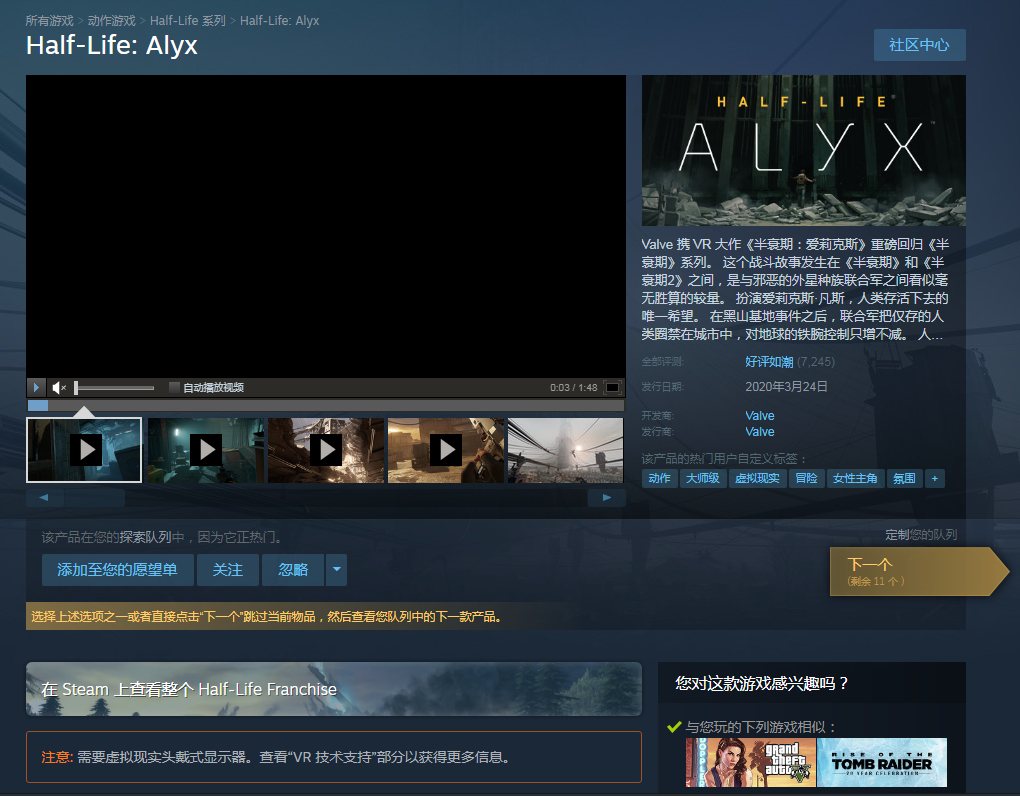Viewport: 1020px width, 796px height.
Task: Select the 氛围 tag
Action: tap(904, 479)
